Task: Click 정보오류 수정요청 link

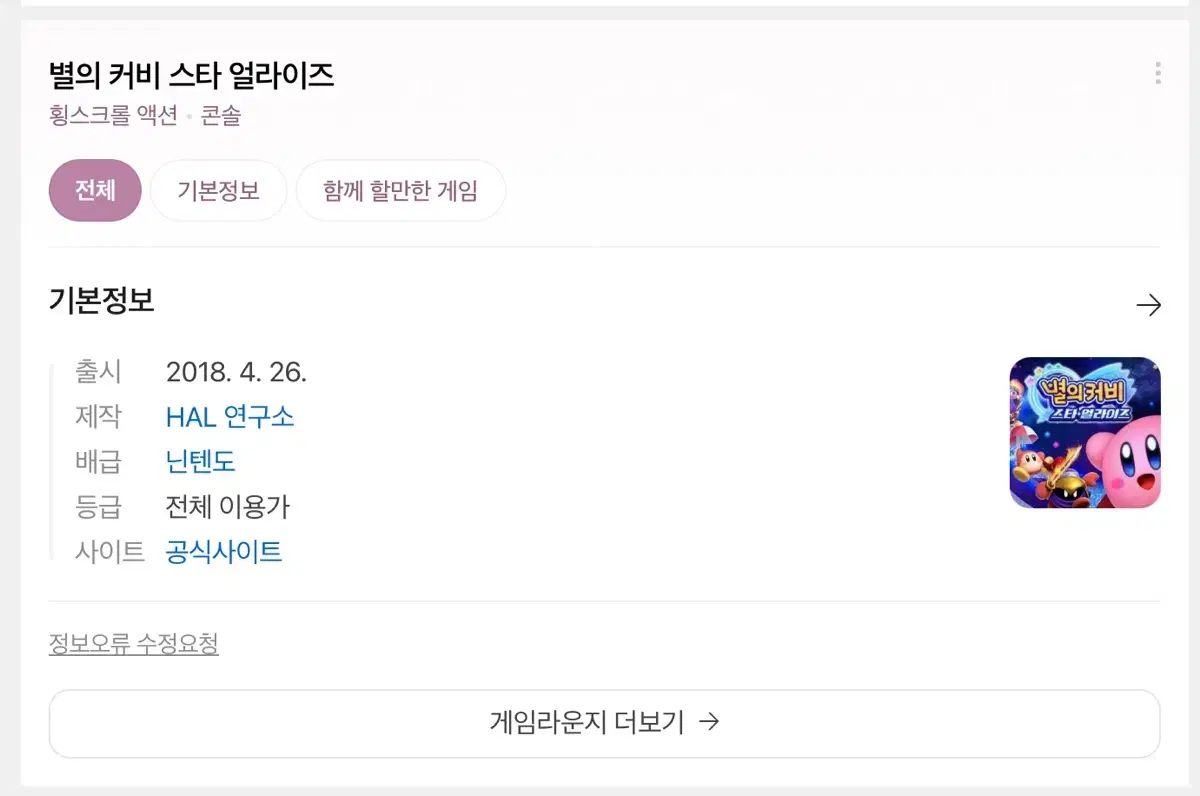Action: point(133,644)
